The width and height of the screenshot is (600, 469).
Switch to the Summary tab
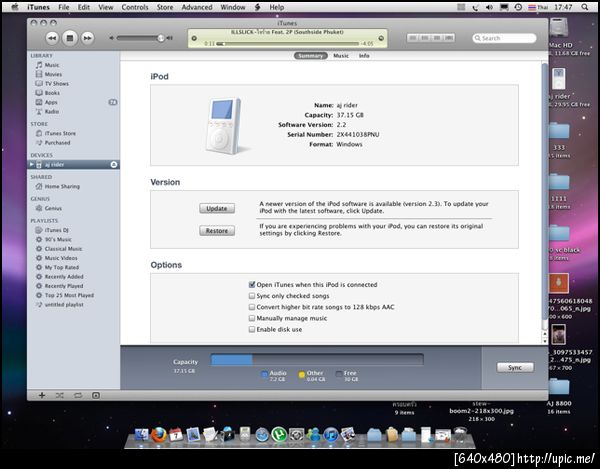pyautogui.click(x=310, y=55)
